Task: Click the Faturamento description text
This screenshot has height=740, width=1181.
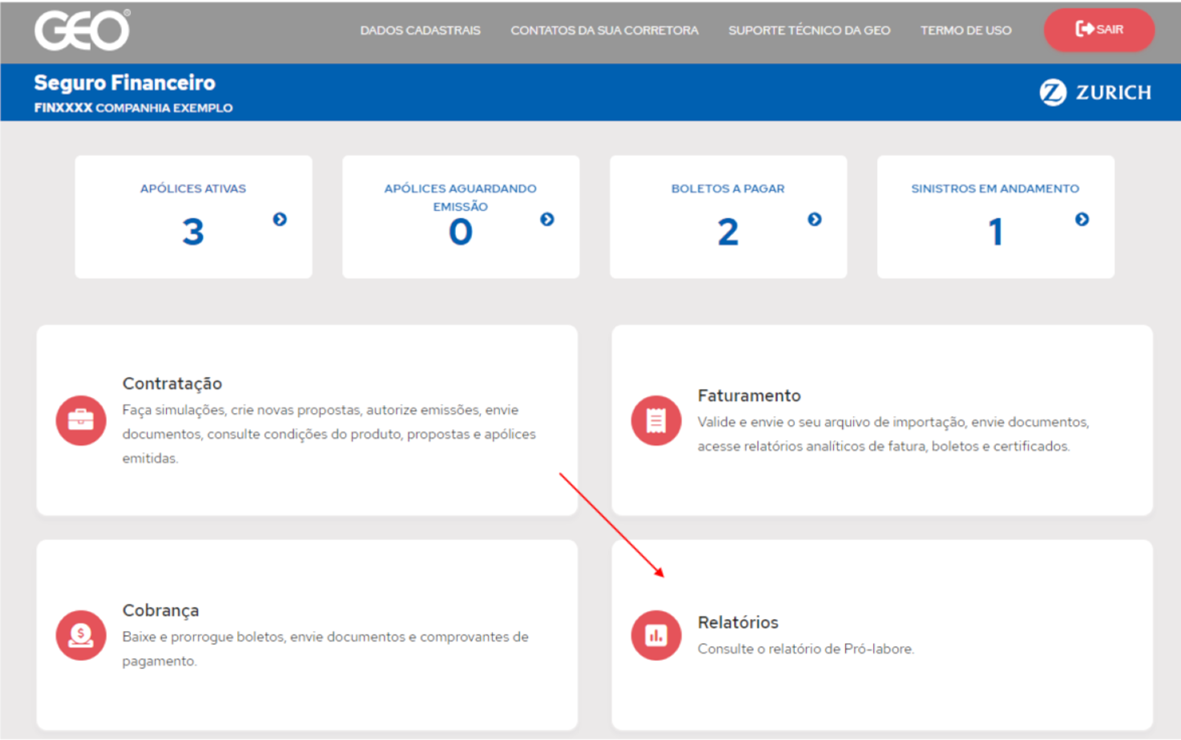Action: click(x=893, y=434)
